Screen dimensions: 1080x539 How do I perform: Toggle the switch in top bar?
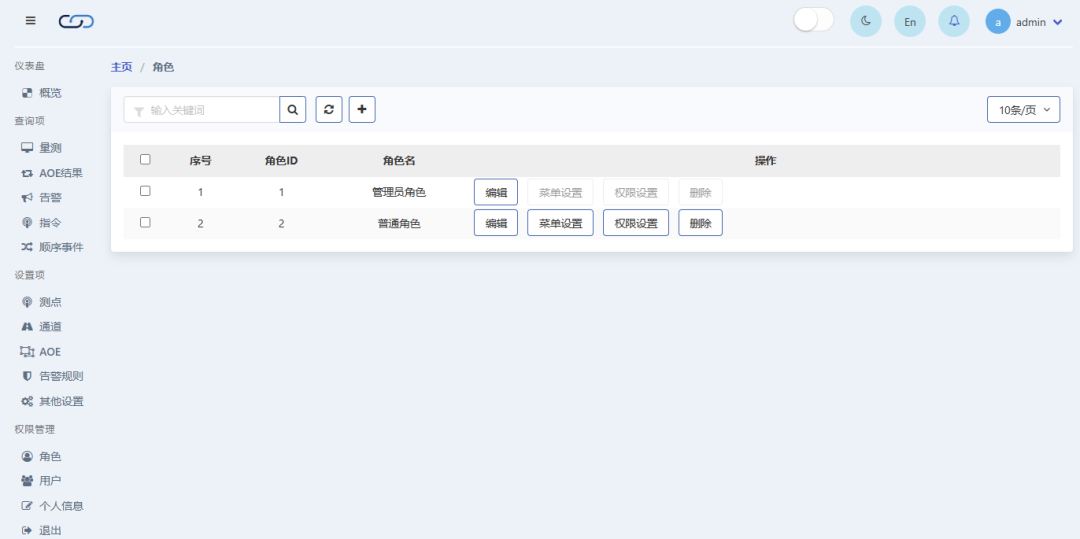813,20
